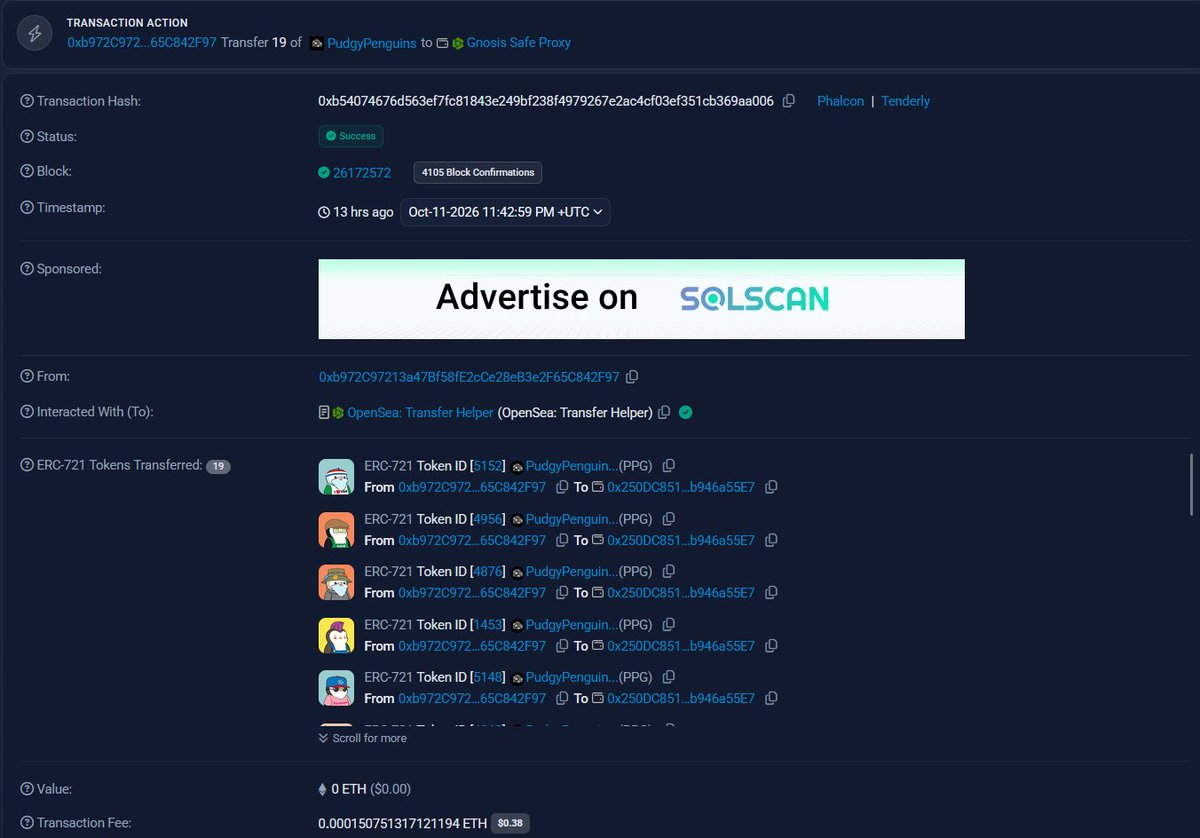
Task: Copy the recipient address for Token ID 4876
Action: pos(771,593)
